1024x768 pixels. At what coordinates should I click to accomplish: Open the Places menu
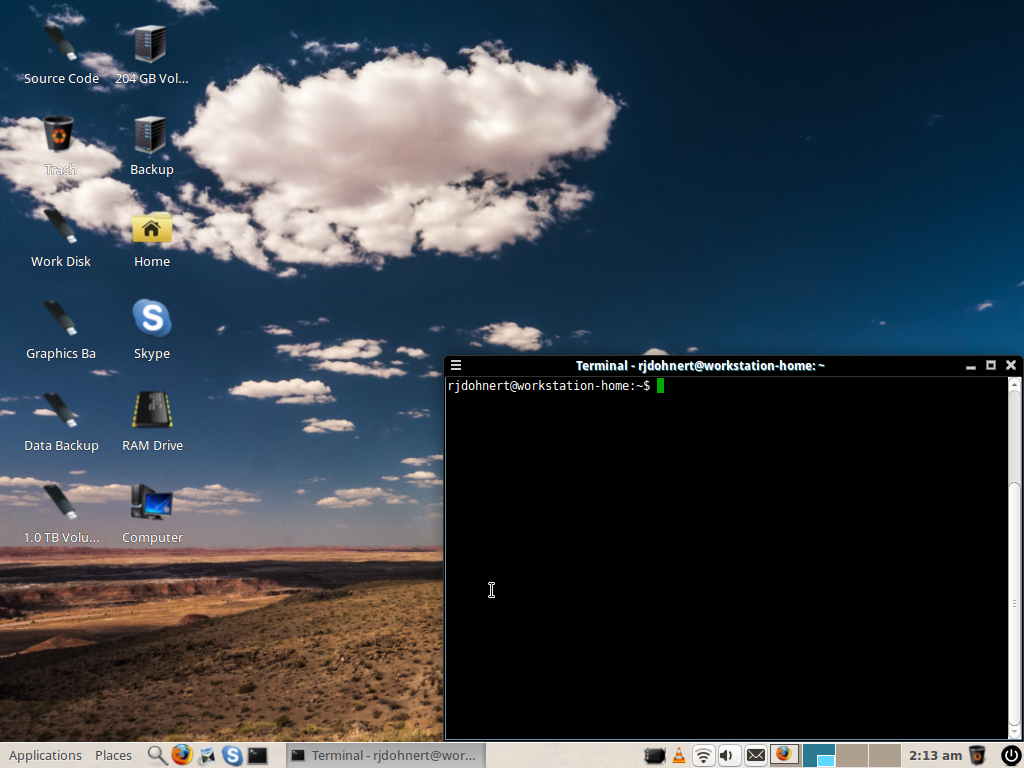tap(113, 755)
